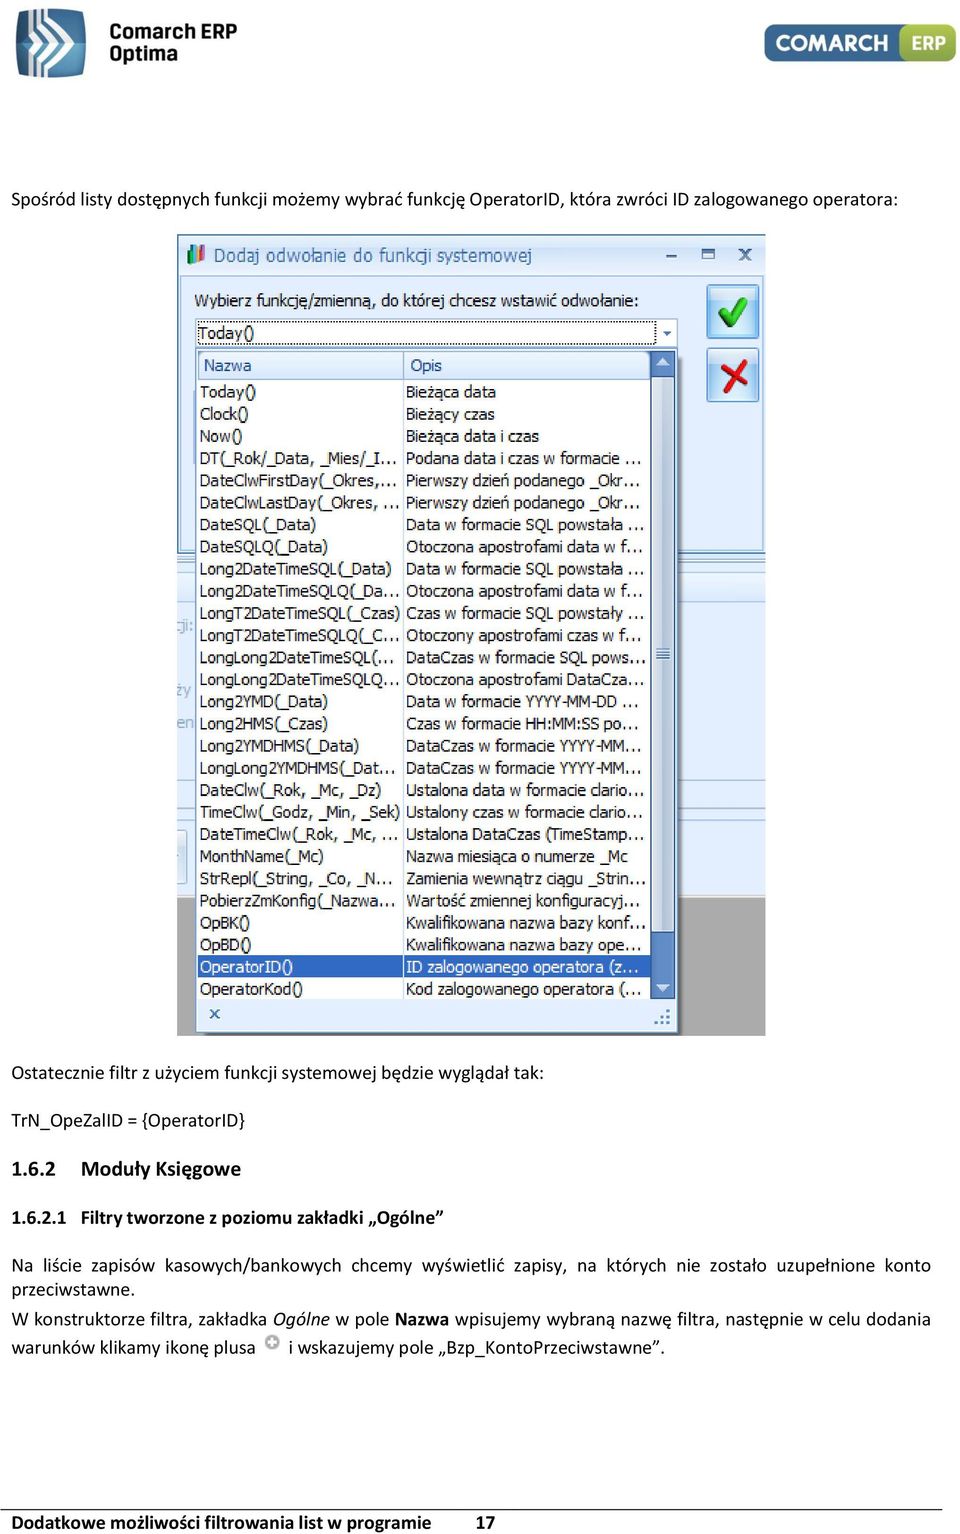Click the Comarch ERP Optima logo
Viewport: 960px width, 1534px height.
pos(127,43)
